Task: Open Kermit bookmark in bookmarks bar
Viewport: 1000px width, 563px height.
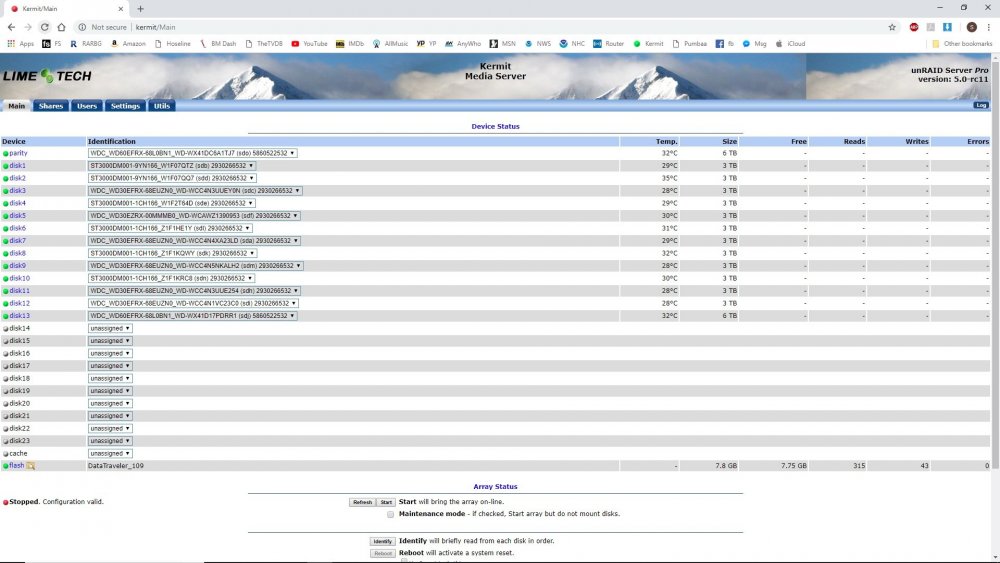Action: pyautogui.click(x=648, y=44)
